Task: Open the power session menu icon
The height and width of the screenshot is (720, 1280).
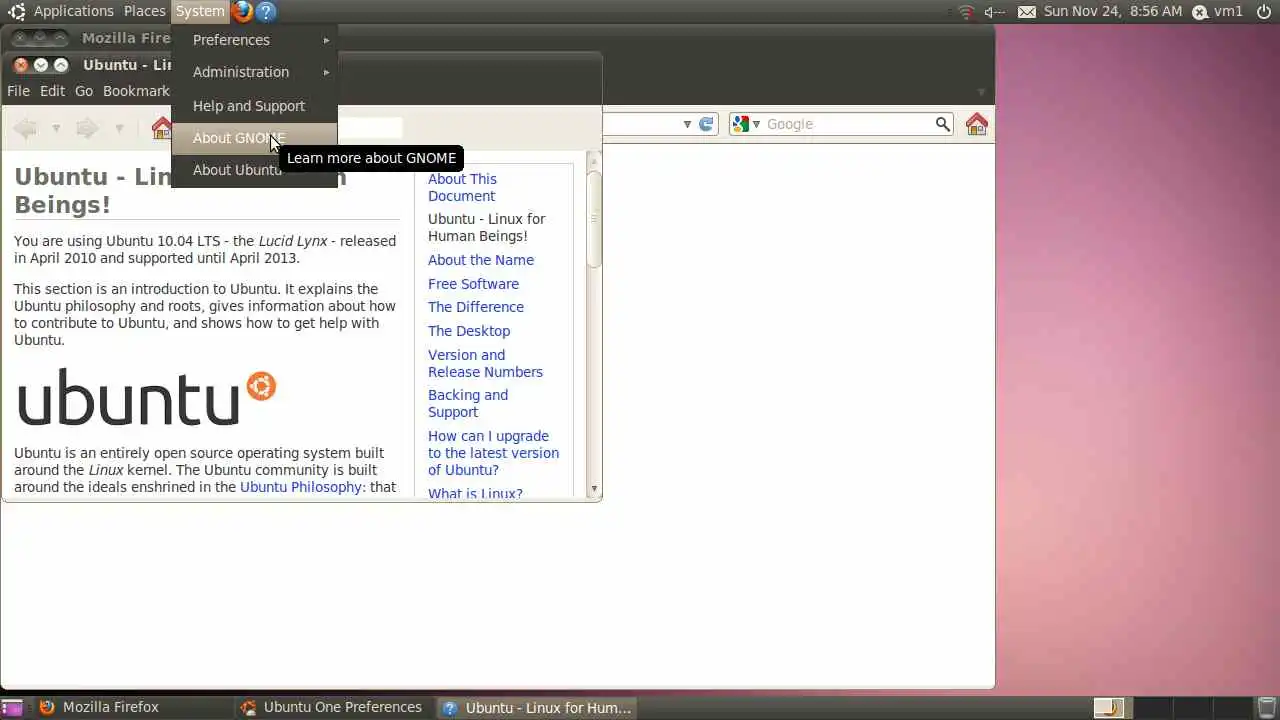Action: 1264,12
